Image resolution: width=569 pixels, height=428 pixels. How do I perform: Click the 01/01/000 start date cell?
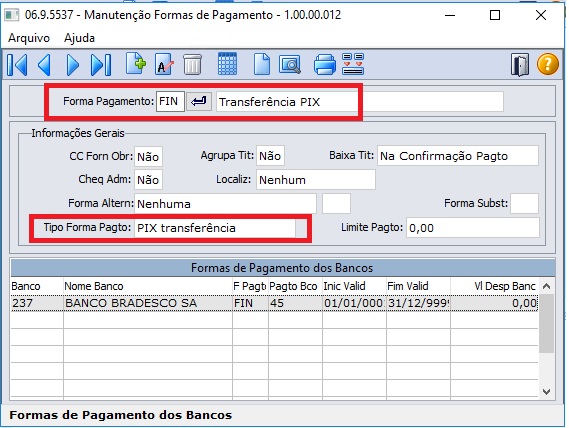pyautogui.click(x=354, y=303)
